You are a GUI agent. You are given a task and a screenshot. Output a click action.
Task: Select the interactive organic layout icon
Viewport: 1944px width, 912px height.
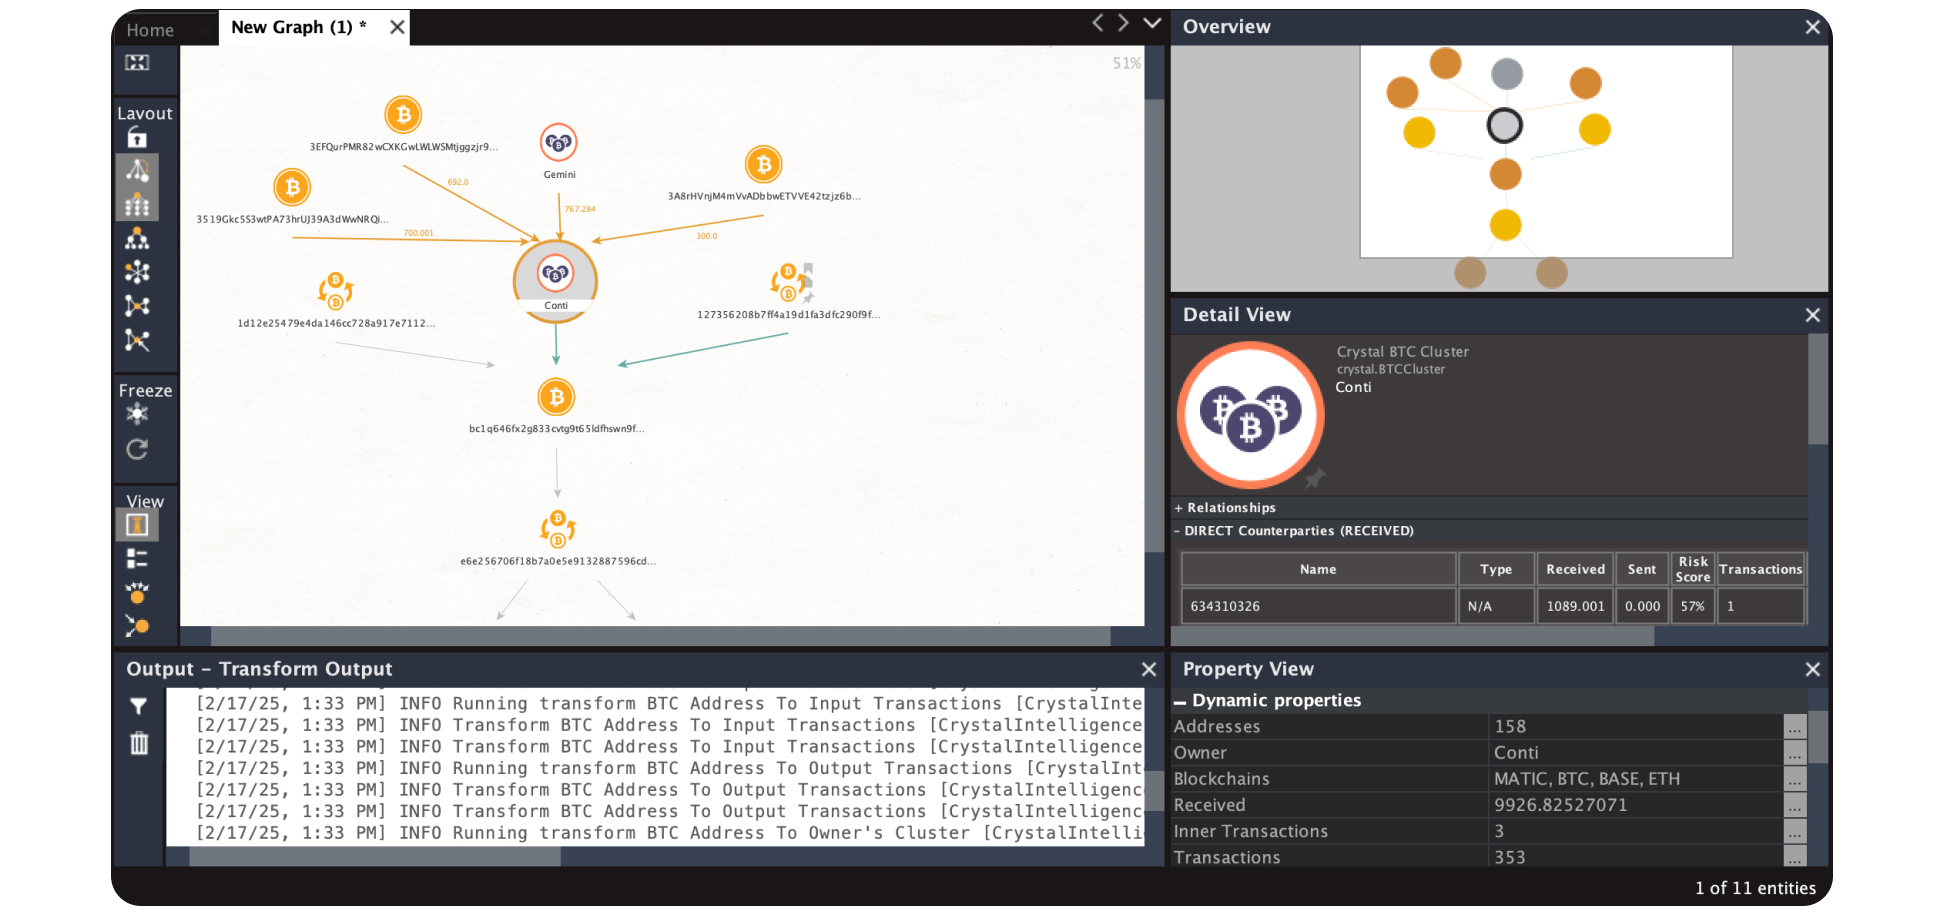click(137, 170)
